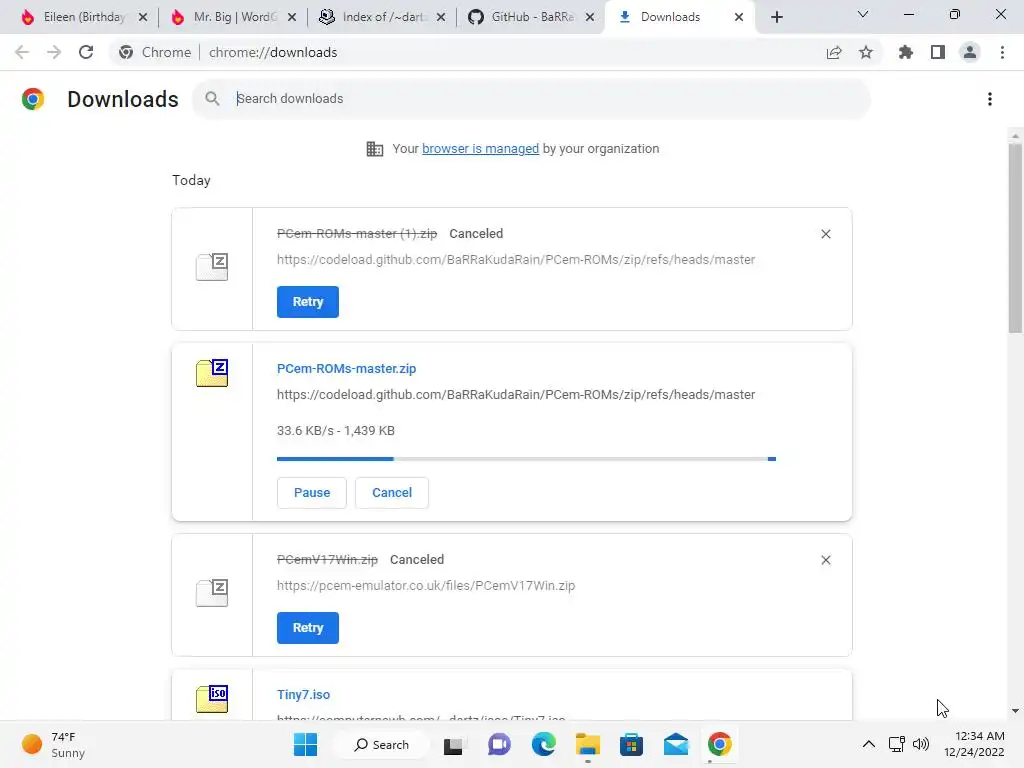The image size is (1024, 768).
Task: Open the Mail app from taskbar
Action: [x=676, y=744]
